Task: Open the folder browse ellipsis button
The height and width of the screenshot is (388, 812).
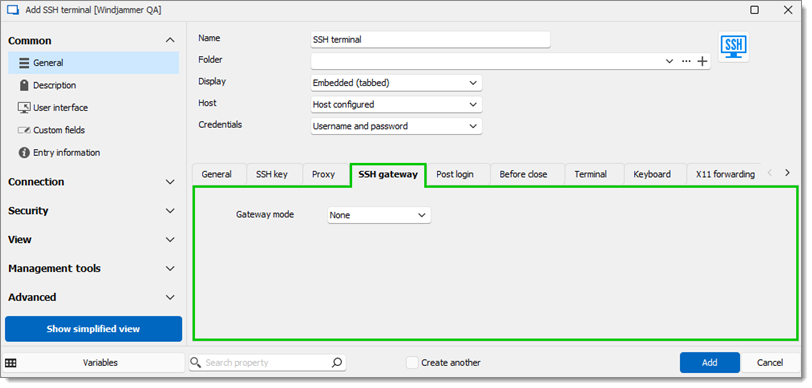Action: click(x=686, y=61)
